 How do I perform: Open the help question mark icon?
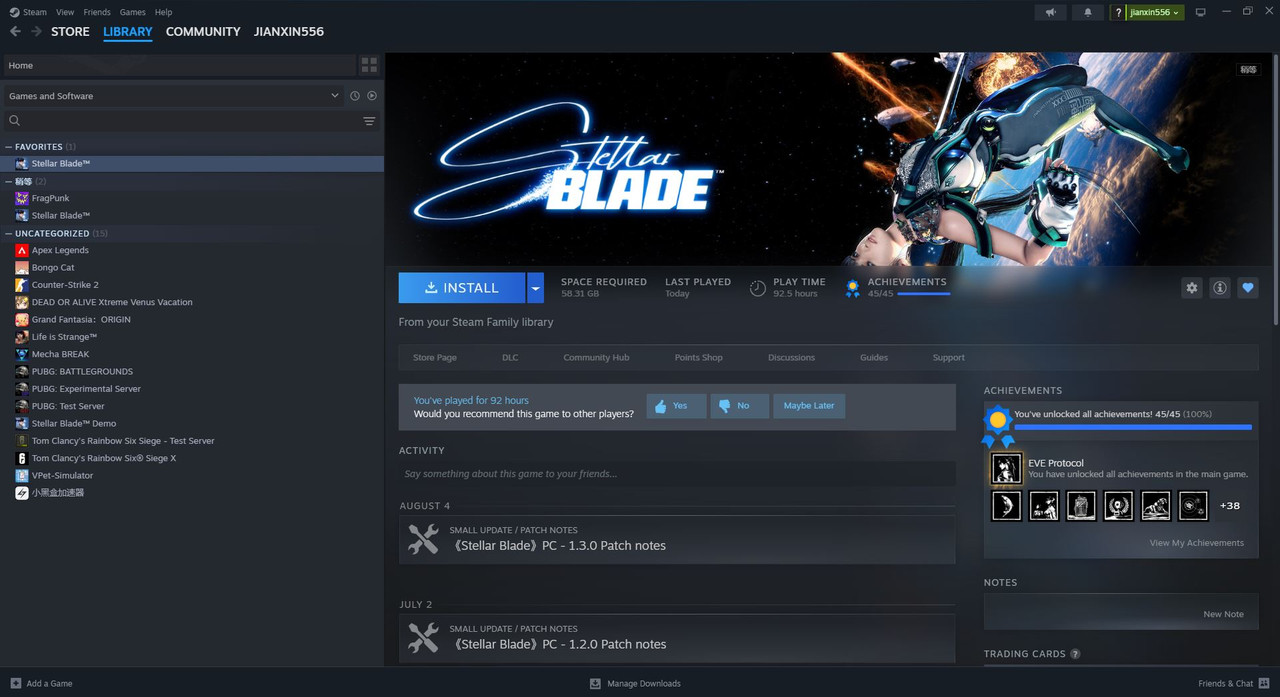(1118, 12)
